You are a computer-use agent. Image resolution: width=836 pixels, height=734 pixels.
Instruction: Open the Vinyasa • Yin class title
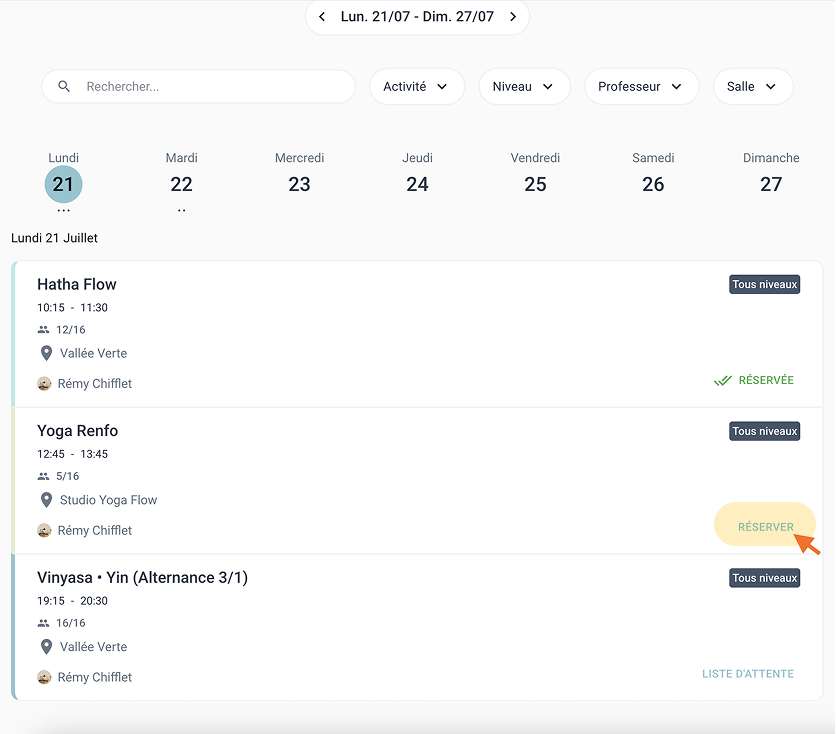point(142,578)
